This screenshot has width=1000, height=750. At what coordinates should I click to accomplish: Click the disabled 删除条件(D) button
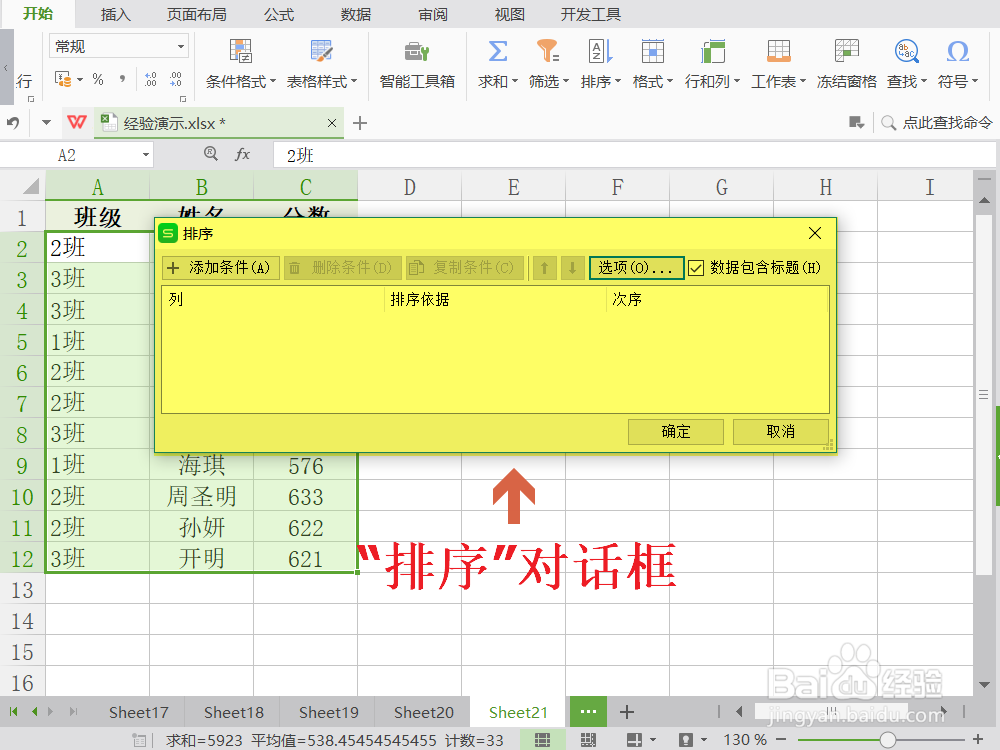tap(342, 268)
